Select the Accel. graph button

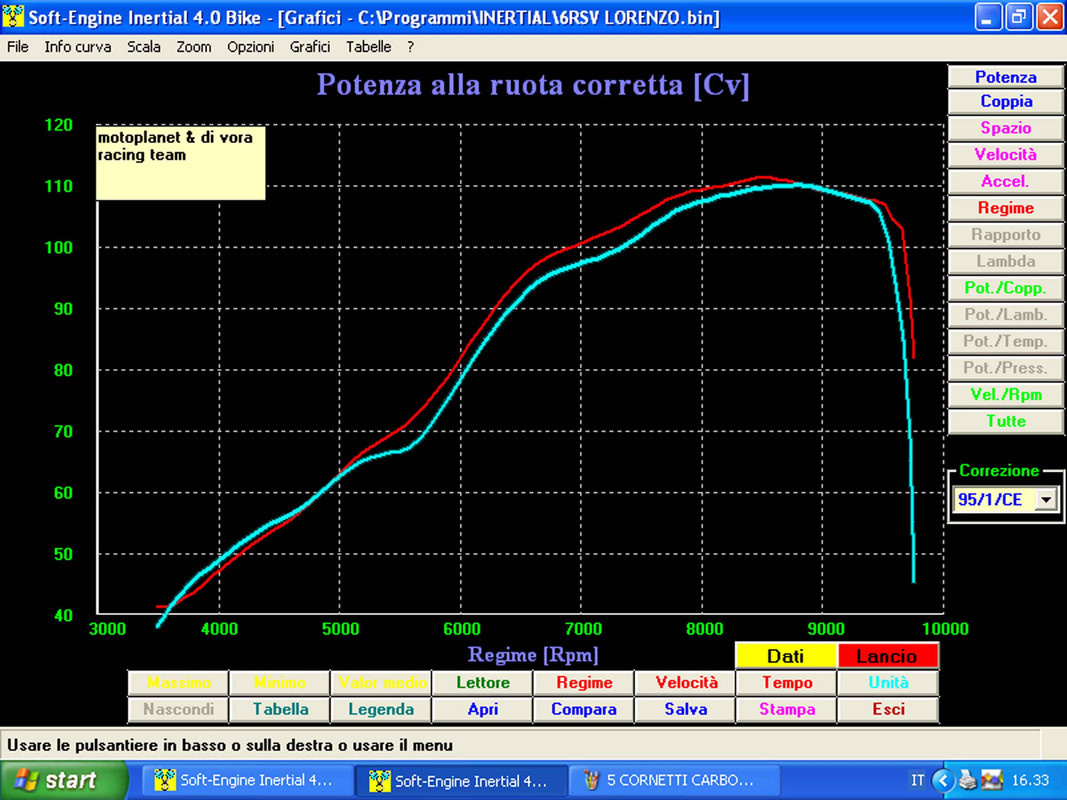click(1005, 181)
